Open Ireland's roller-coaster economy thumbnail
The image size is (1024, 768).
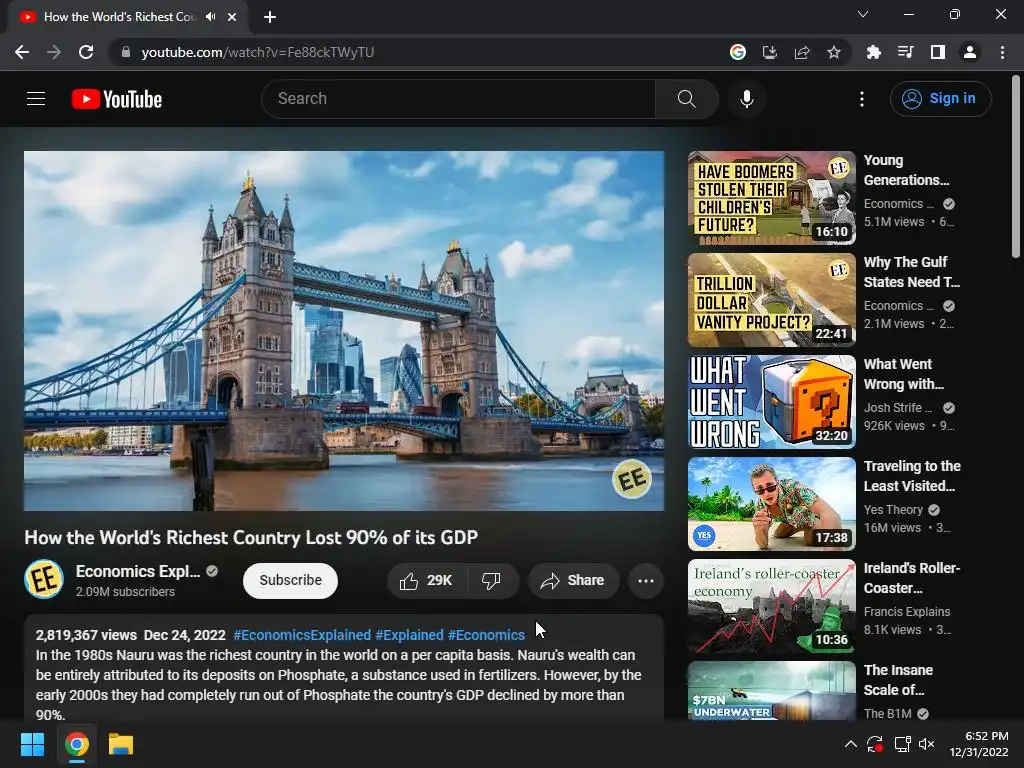point(771,605)
